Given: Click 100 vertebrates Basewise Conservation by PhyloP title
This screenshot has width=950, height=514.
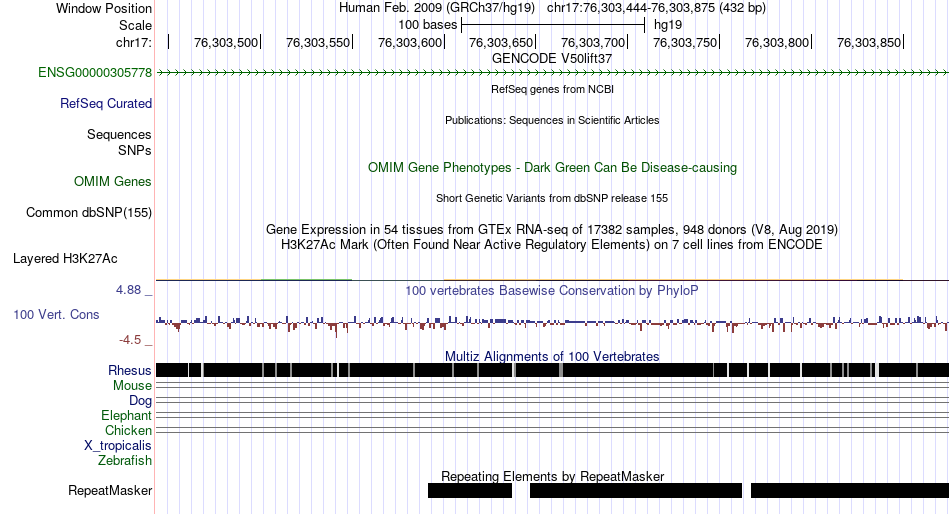Looking at the screenshot, I should [x=551, y=291].
